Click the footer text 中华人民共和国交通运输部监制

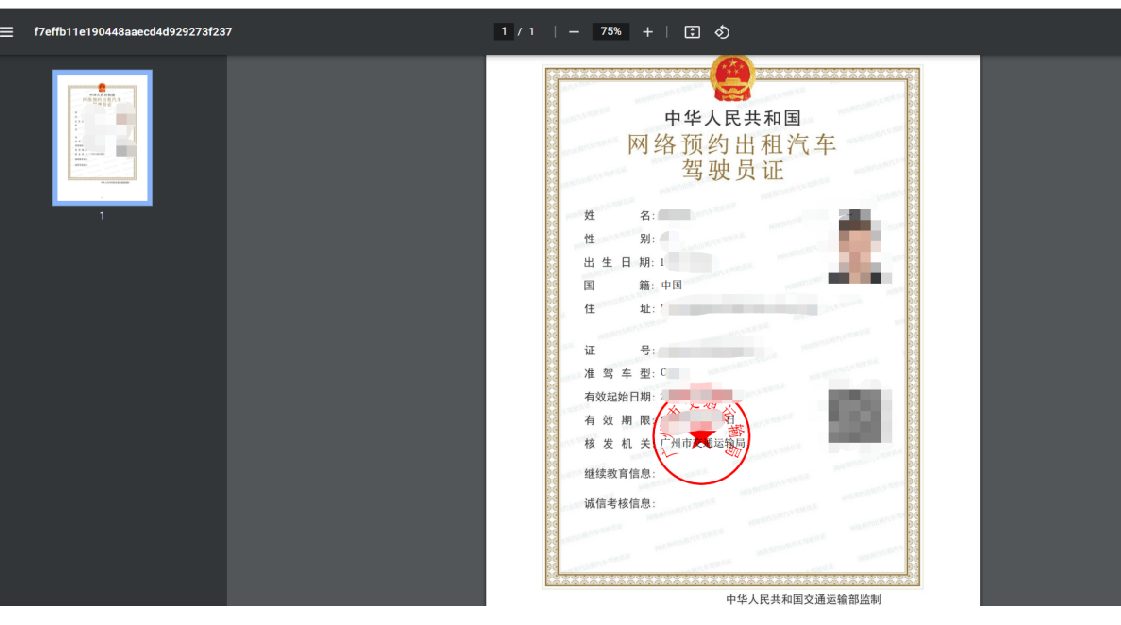tap(803, 600)
